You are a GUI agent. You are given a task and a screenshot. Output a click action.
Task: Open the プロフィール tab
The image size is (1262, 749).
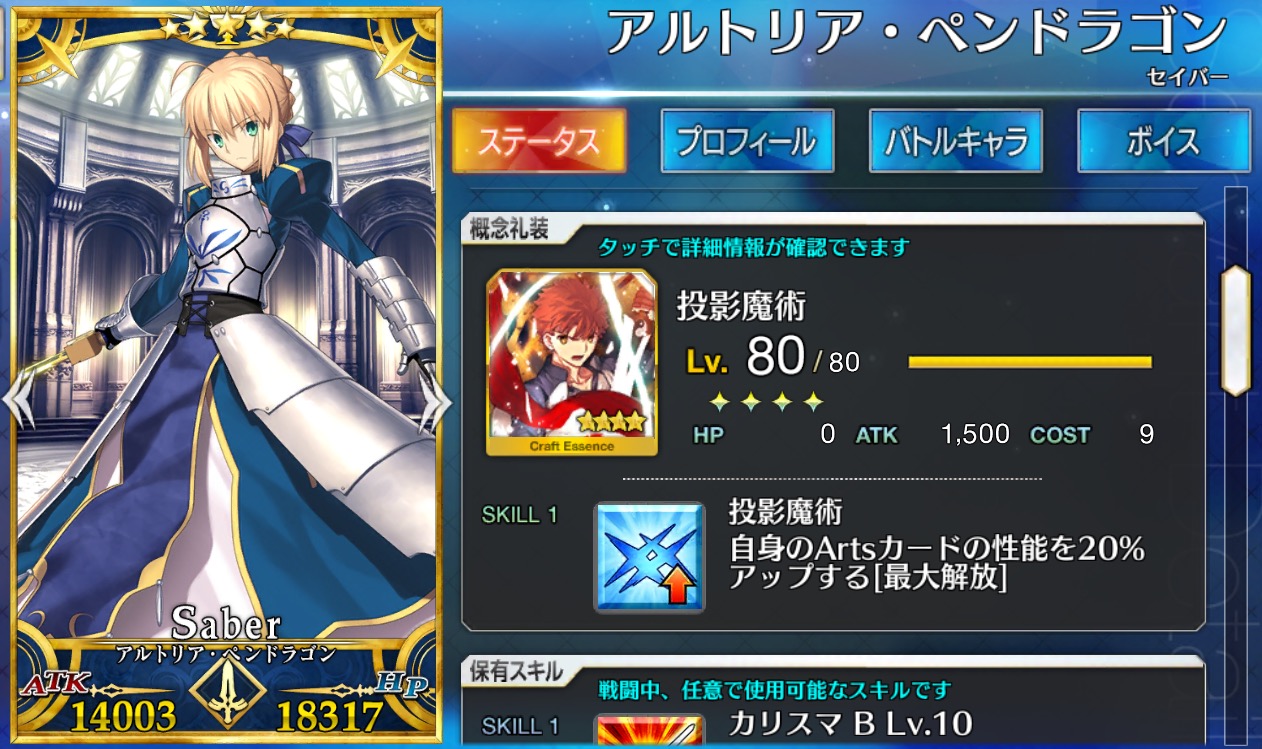[747, 141]
